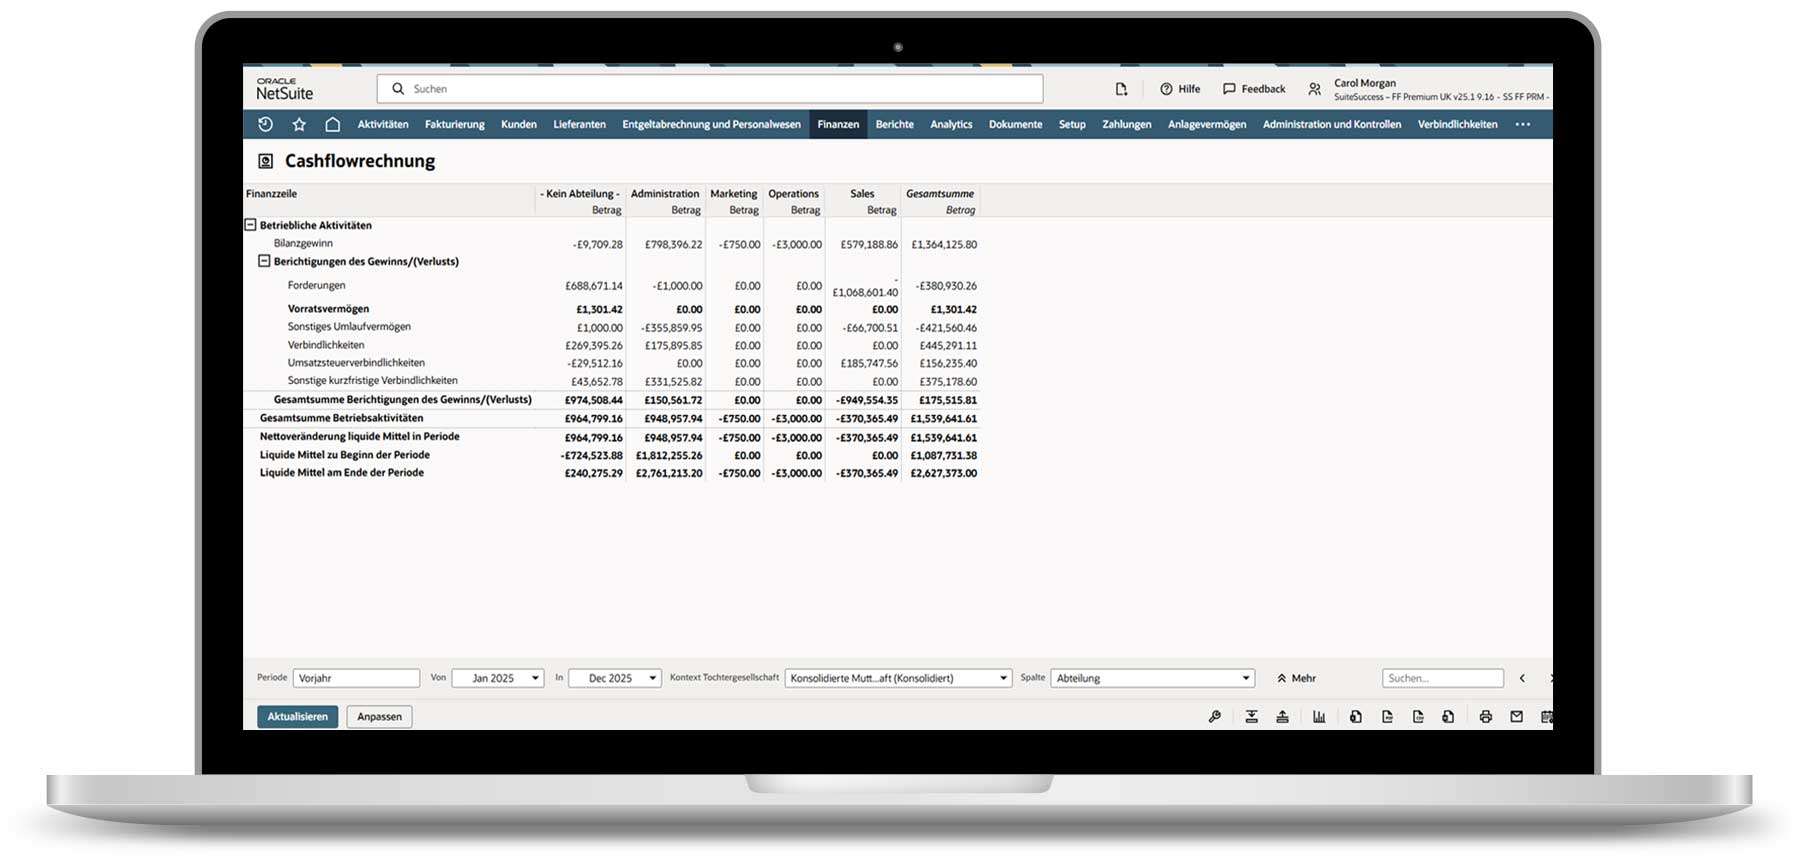The image size is (1800, 868).
Task: Open the Feedback link
Action: pyautogui.click(x=1254, y=89)
